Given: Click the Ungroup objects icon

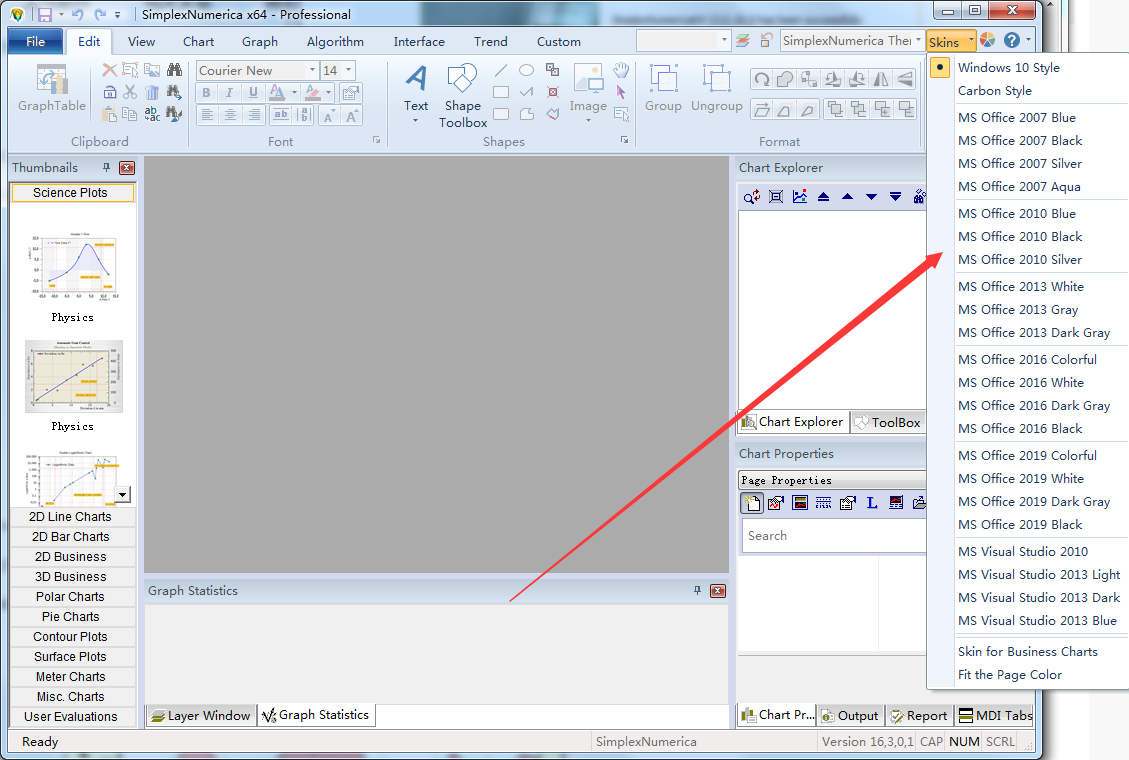Looking at the screenshot, I should (x=716, y=89).
